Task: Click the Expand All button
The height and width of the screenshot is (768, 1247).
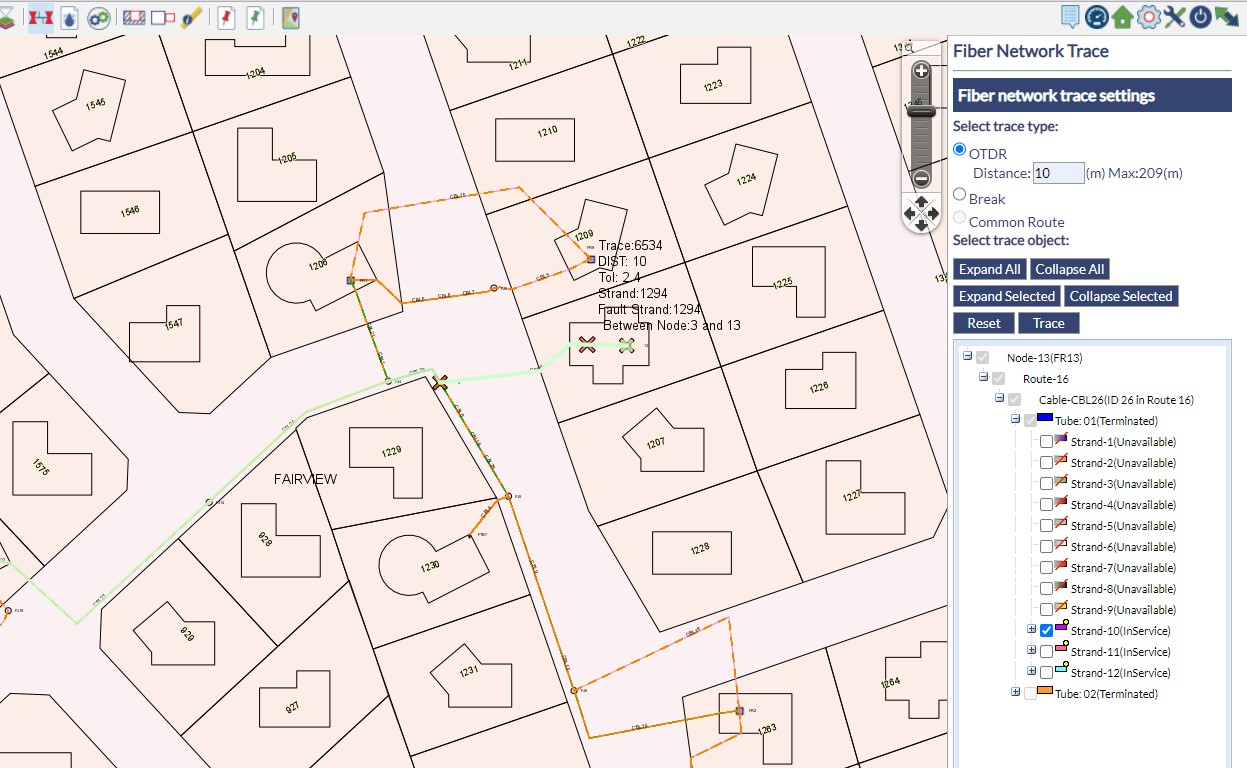Action: (x=989, y=269)
